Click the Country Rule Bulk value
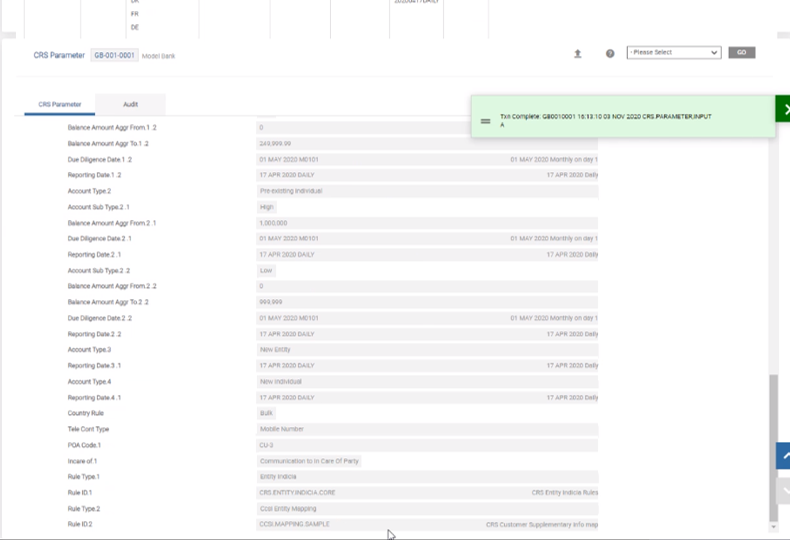Viewport: 790px width, 540px height. tap(267, 413)
